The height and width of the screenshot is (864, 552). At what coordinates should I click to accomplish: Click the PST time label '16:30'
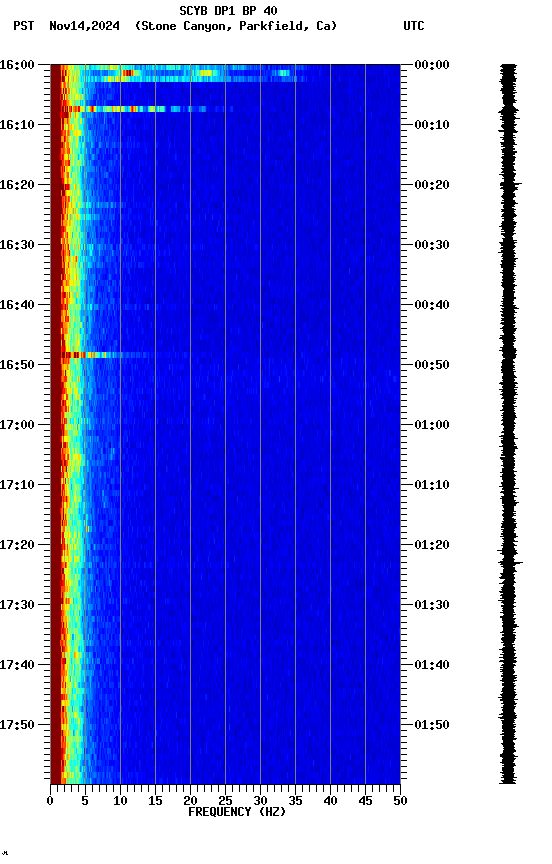coord(17,245)
